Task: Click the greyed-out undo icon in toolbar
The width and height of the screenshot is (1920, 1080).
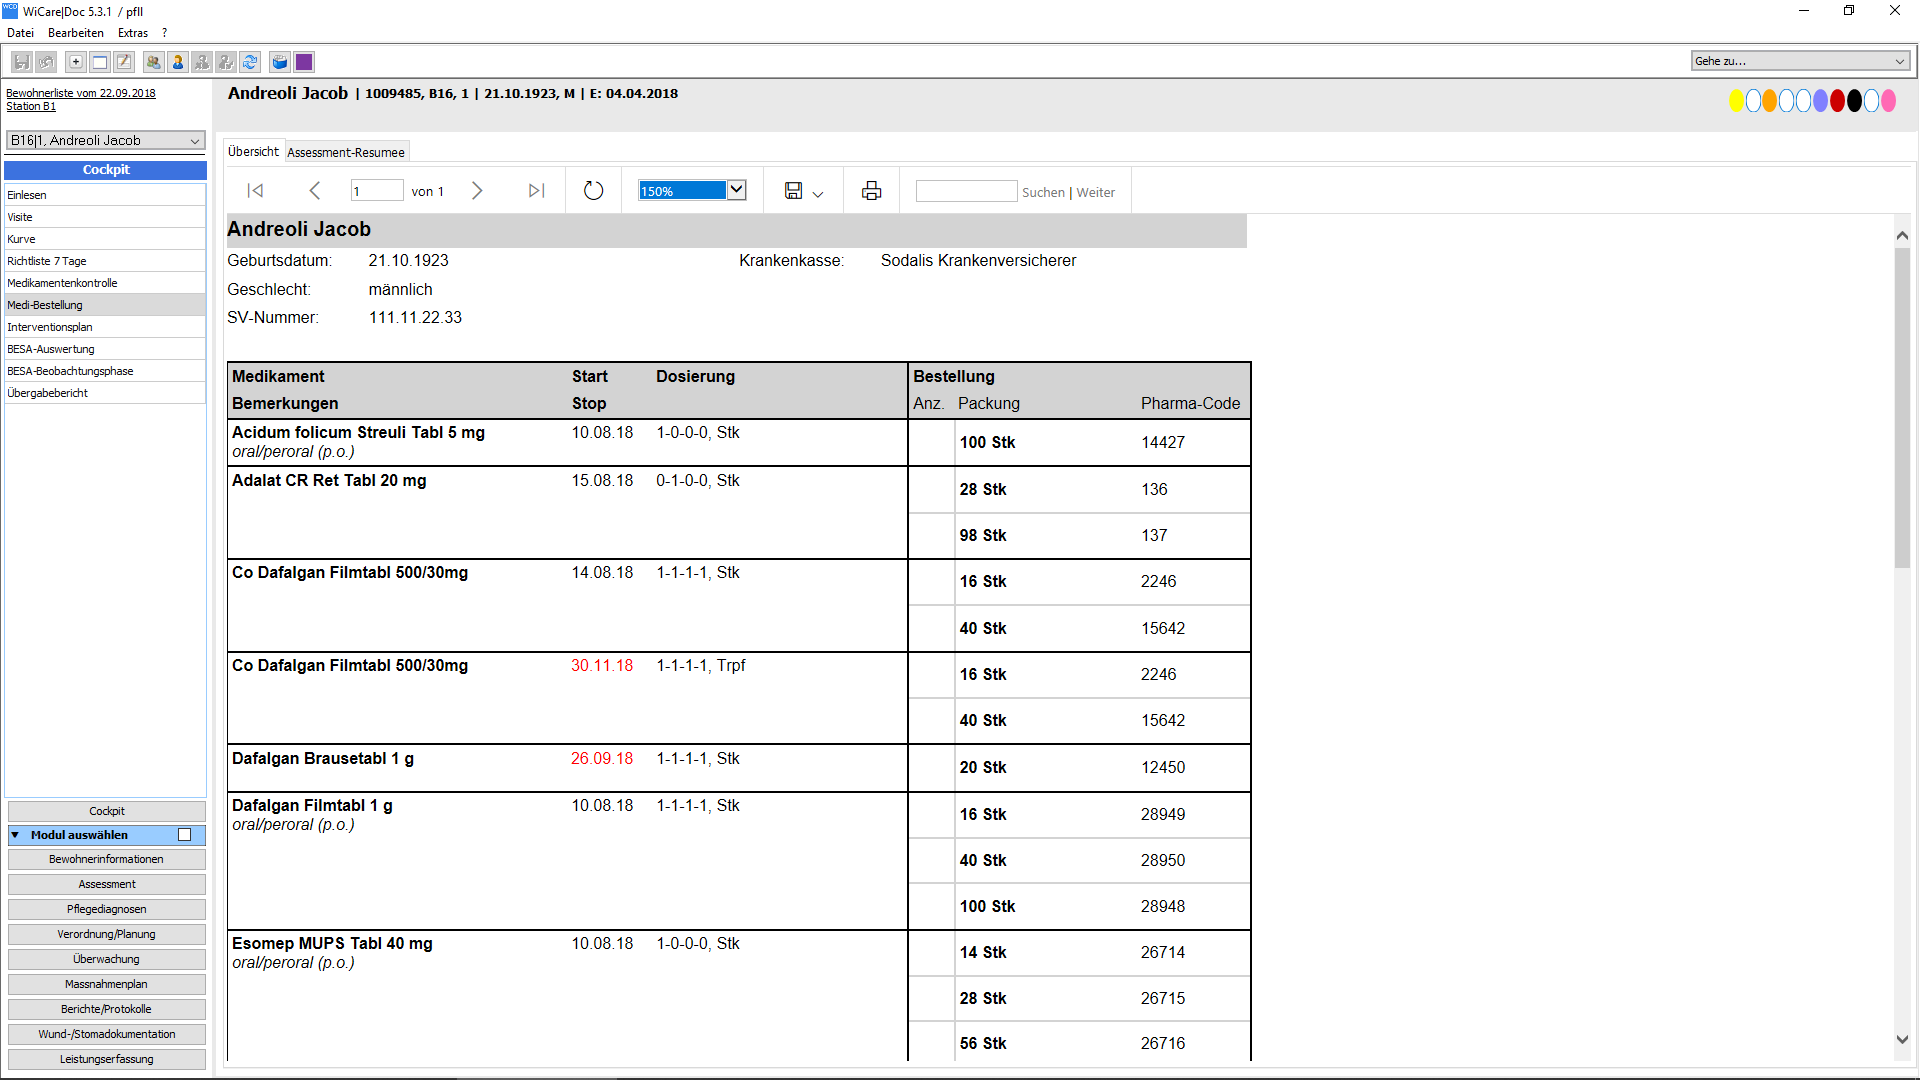Action: [x=46, y=62]
